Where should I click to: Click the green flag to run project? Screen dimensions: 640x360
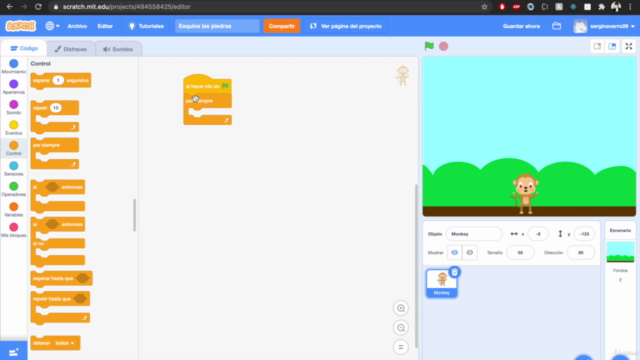(x=429, y=46)
